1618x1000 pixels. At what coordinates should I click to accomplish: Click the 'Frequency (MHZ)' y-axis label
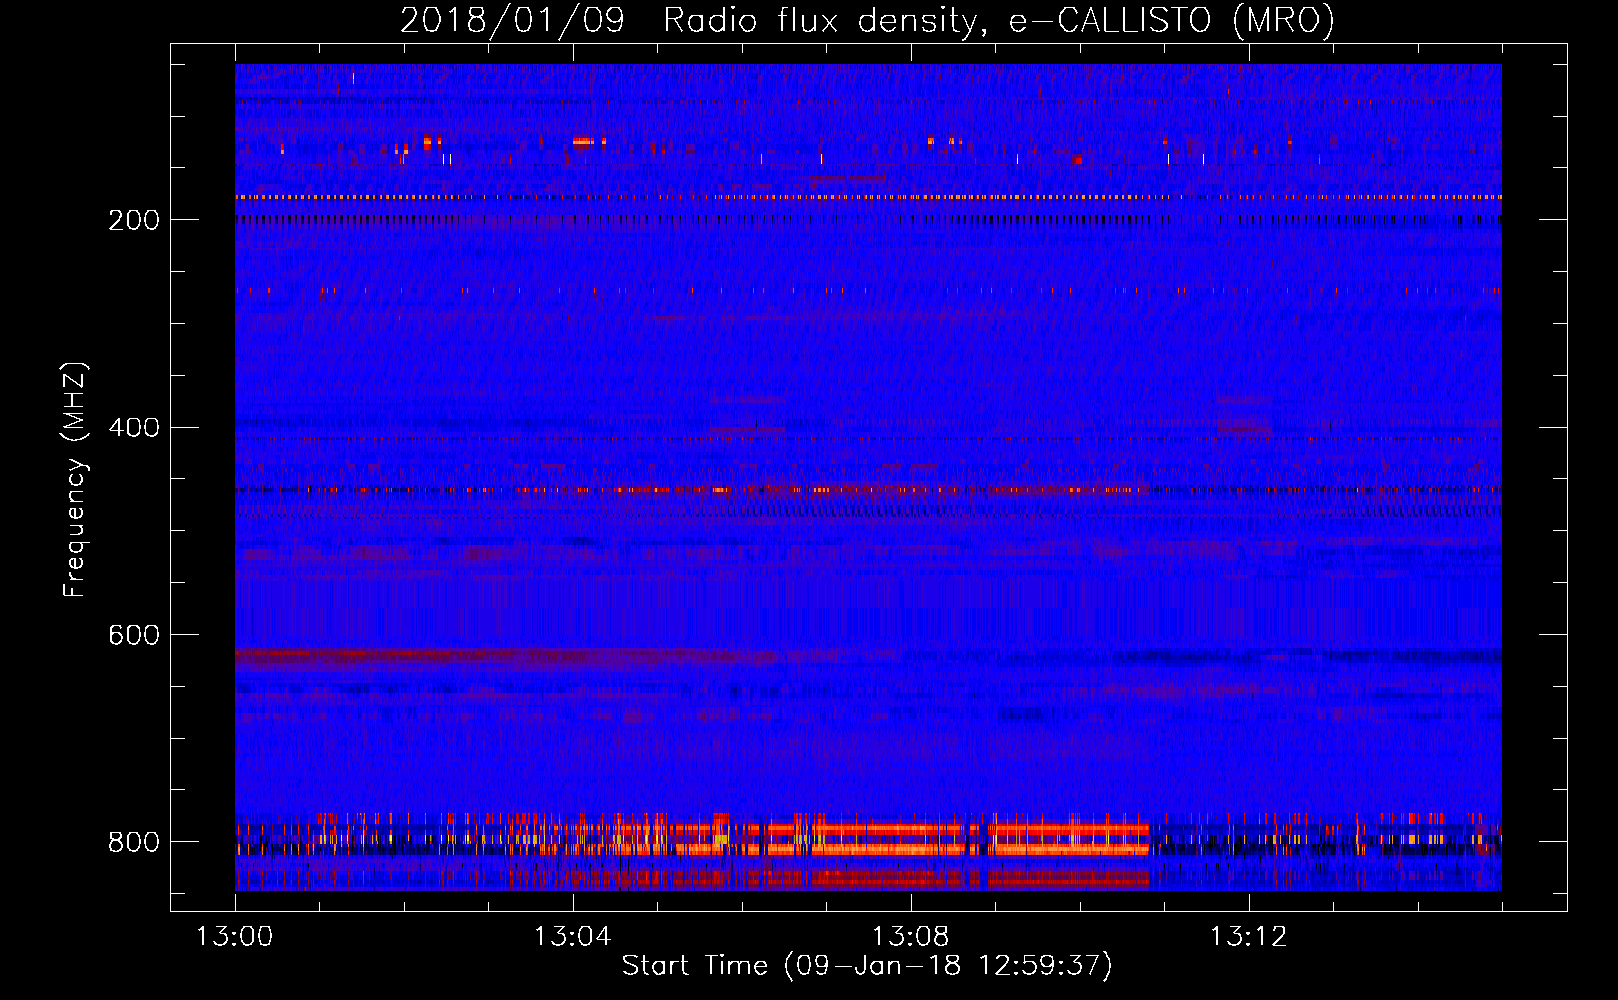click(75, 479)
